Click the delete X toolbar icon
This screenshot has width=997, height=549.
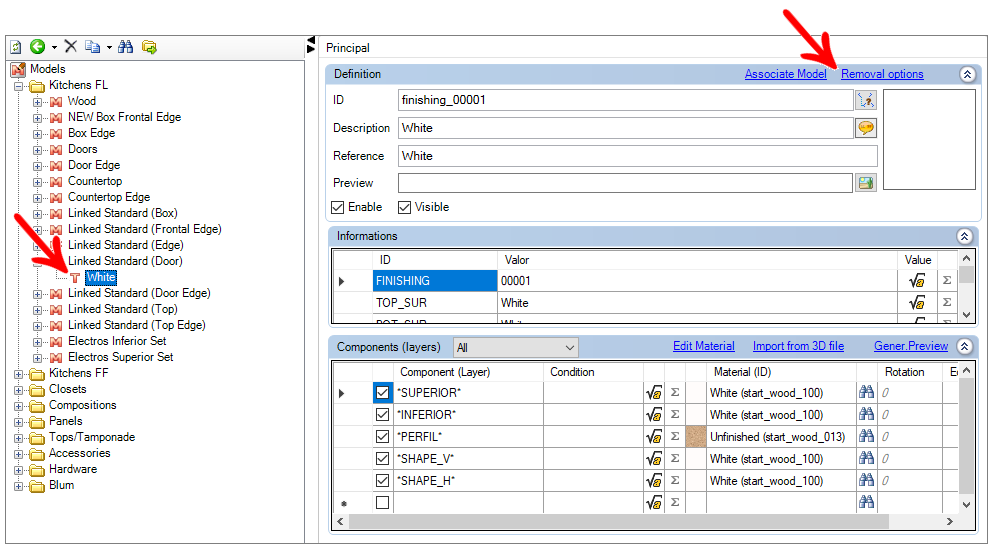coord(71,46)
